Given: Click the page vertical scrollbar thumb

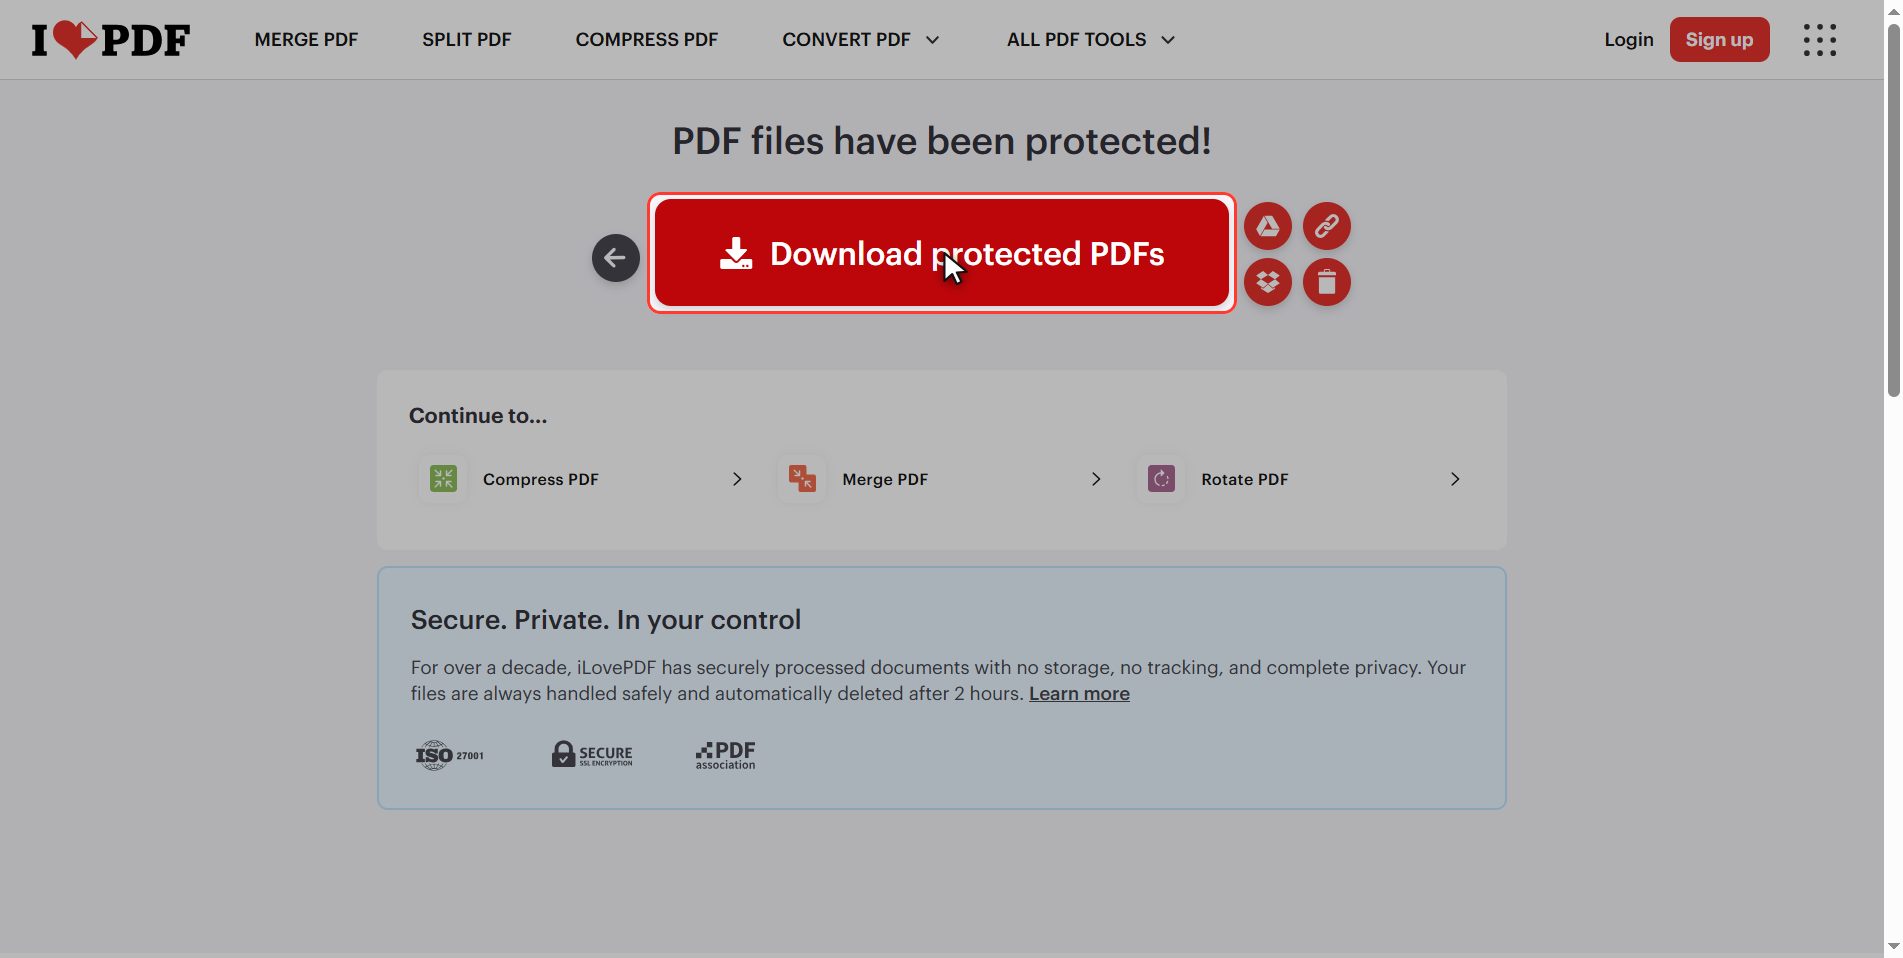Looking at the screenshot, I should click(x=1893, y=212).
